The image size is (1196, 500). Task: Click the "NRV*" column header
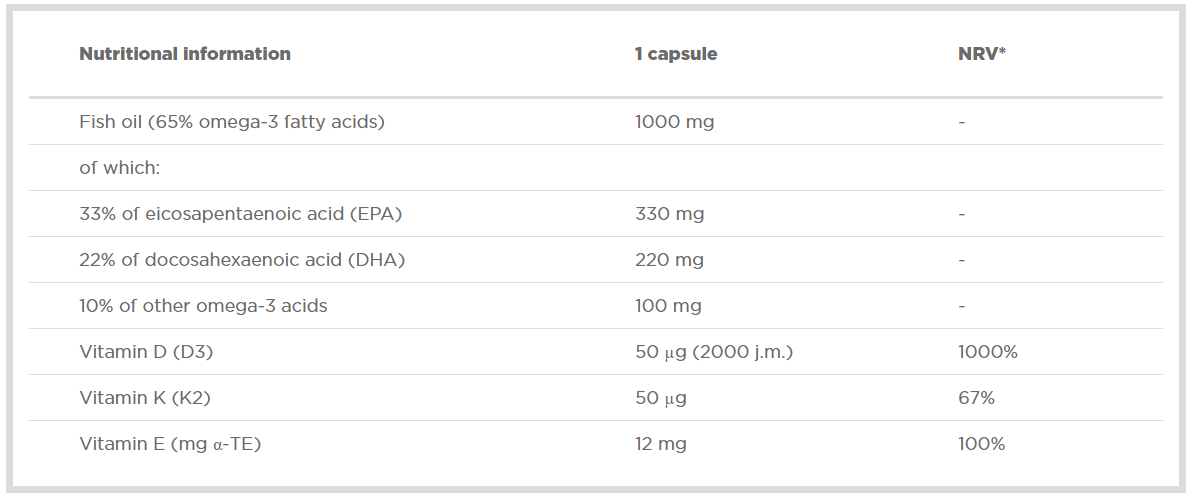point(981,54)
